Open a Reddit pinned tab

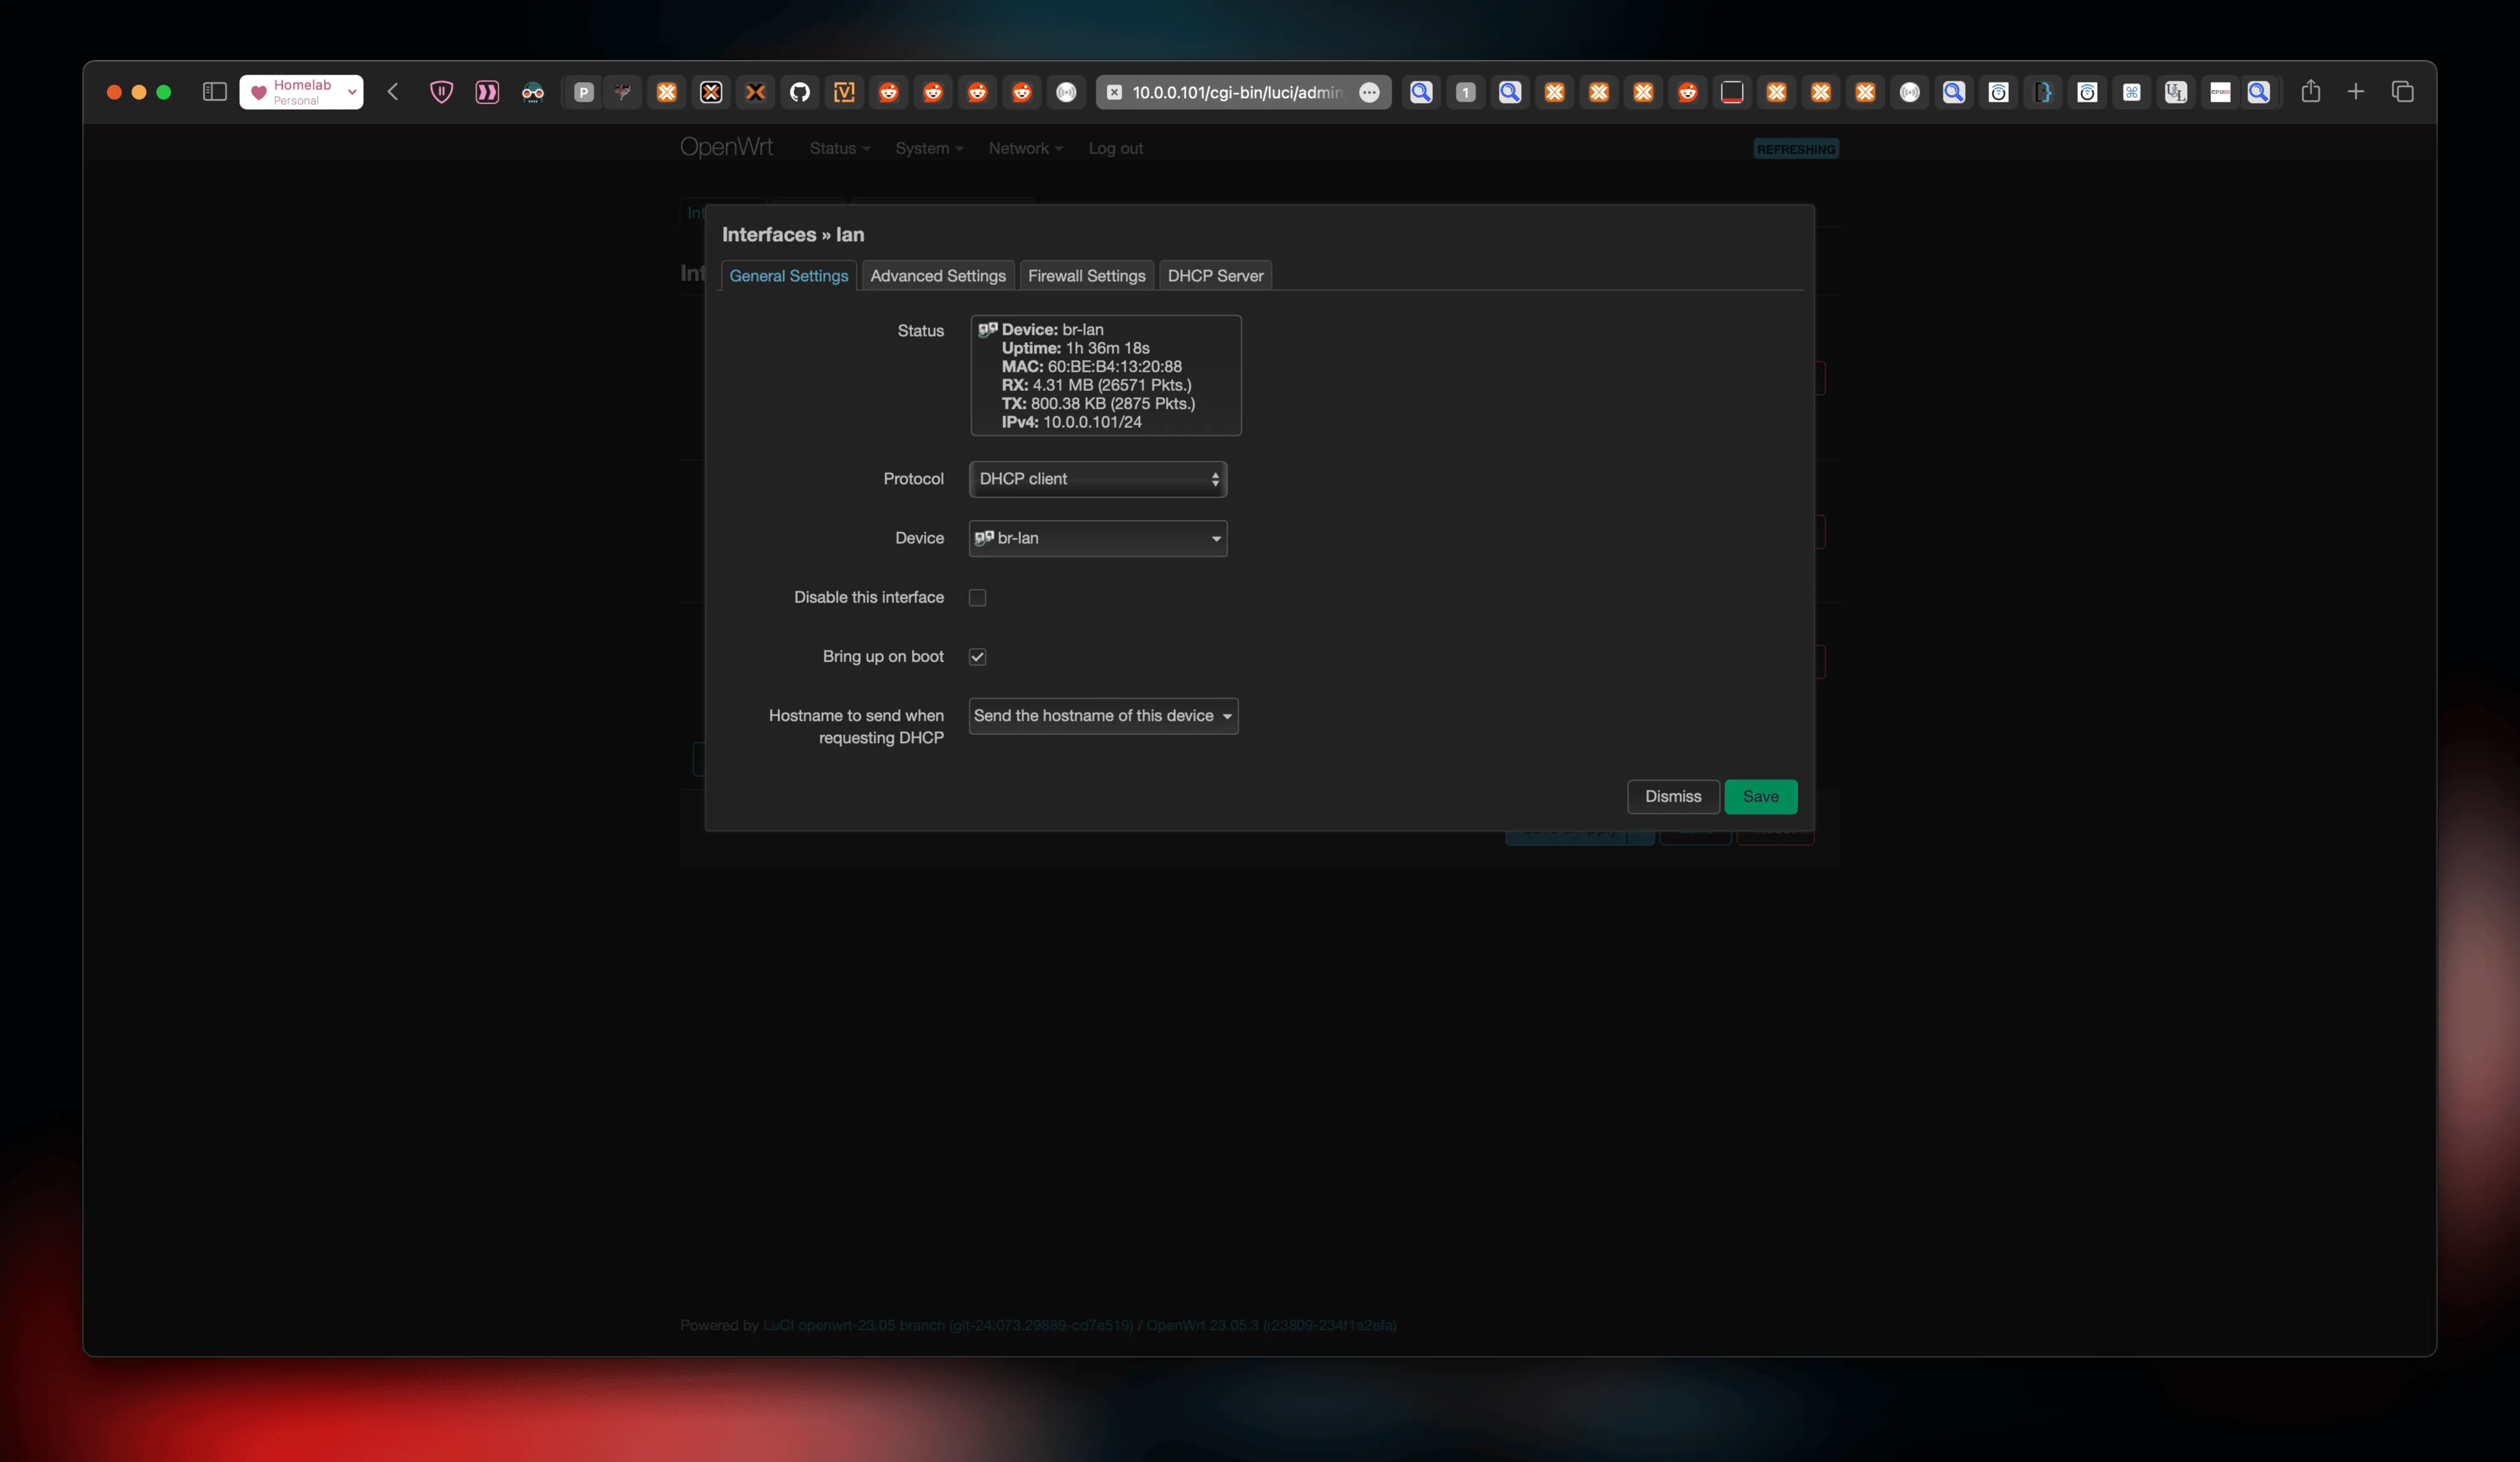pyautogui.click(x=889, y=92)
